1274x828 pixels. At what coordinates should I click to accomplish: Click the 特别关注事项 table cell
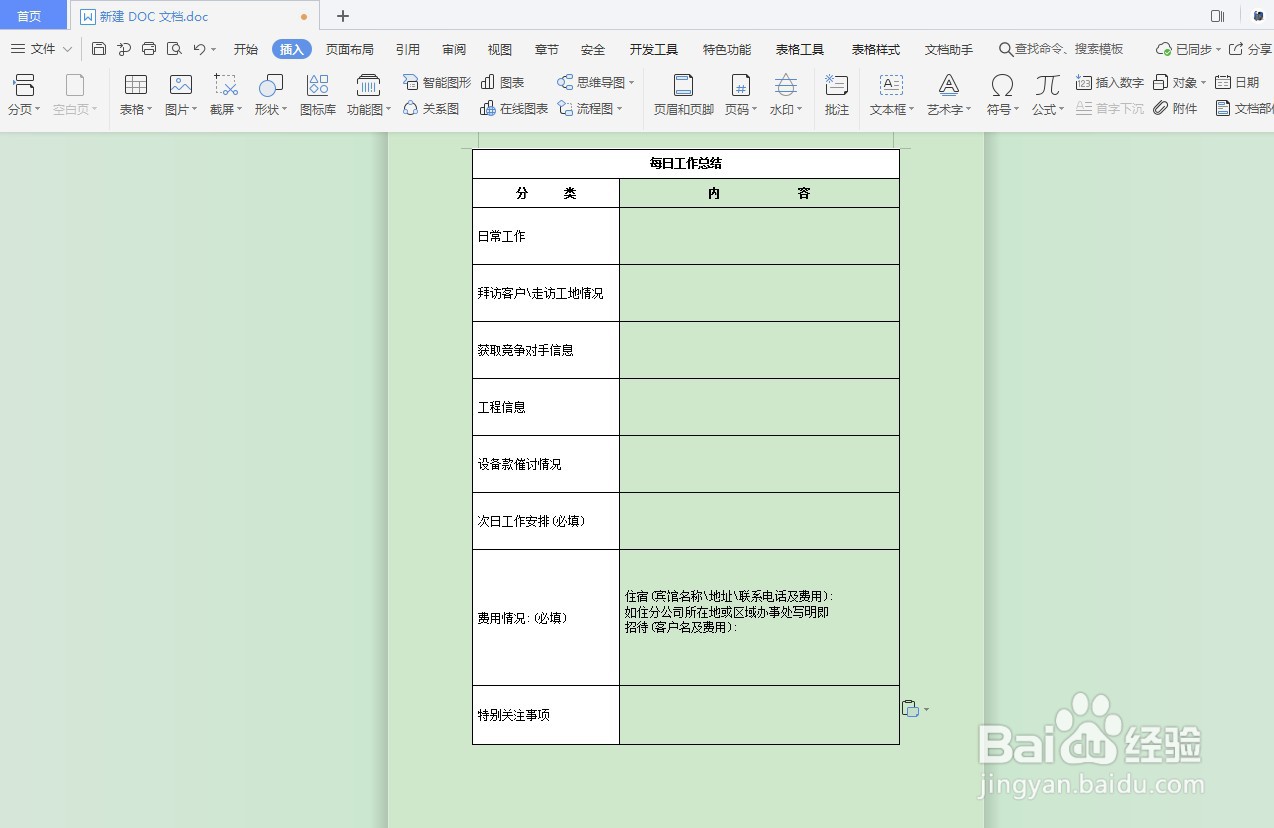[x=546, y=715]
